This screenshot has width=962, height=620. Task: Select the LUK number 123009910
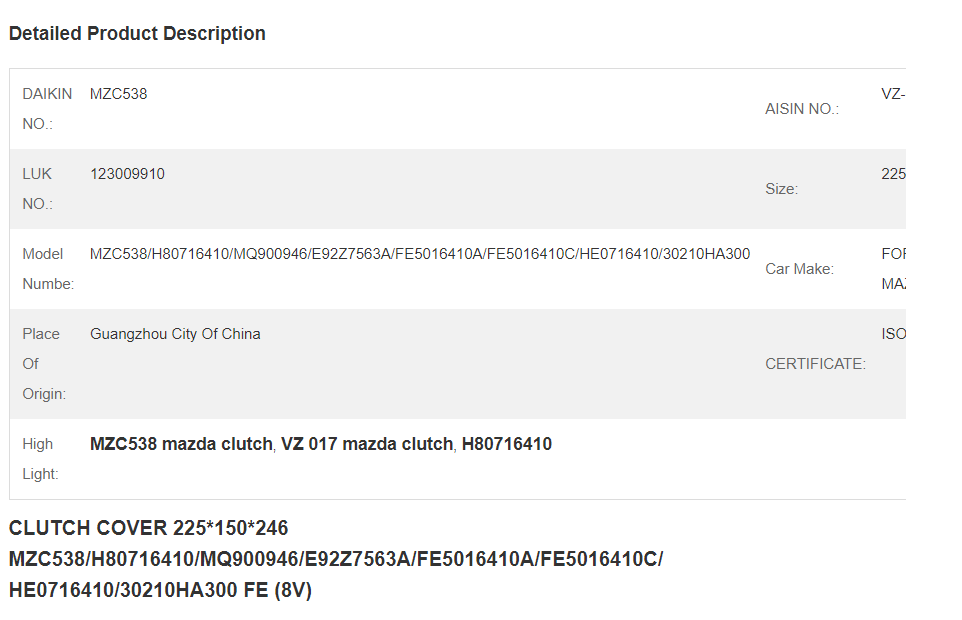click(127, 174)
